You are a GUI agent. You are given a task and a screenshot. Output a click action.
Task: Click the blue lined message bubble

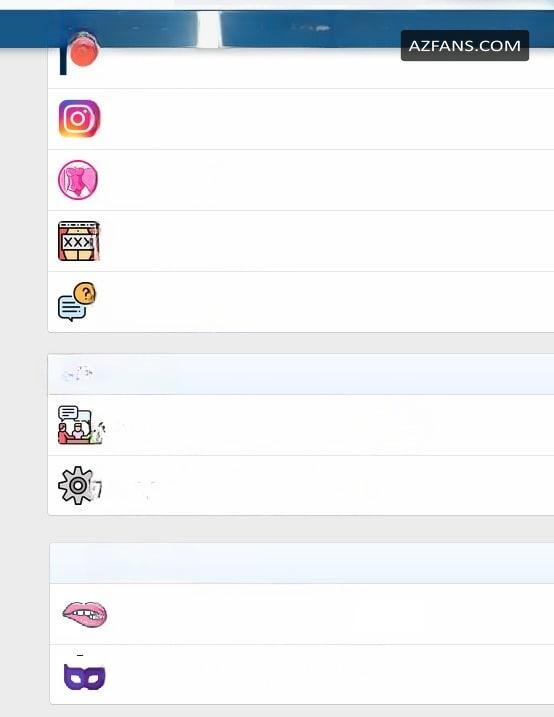(x=71, y=308)
